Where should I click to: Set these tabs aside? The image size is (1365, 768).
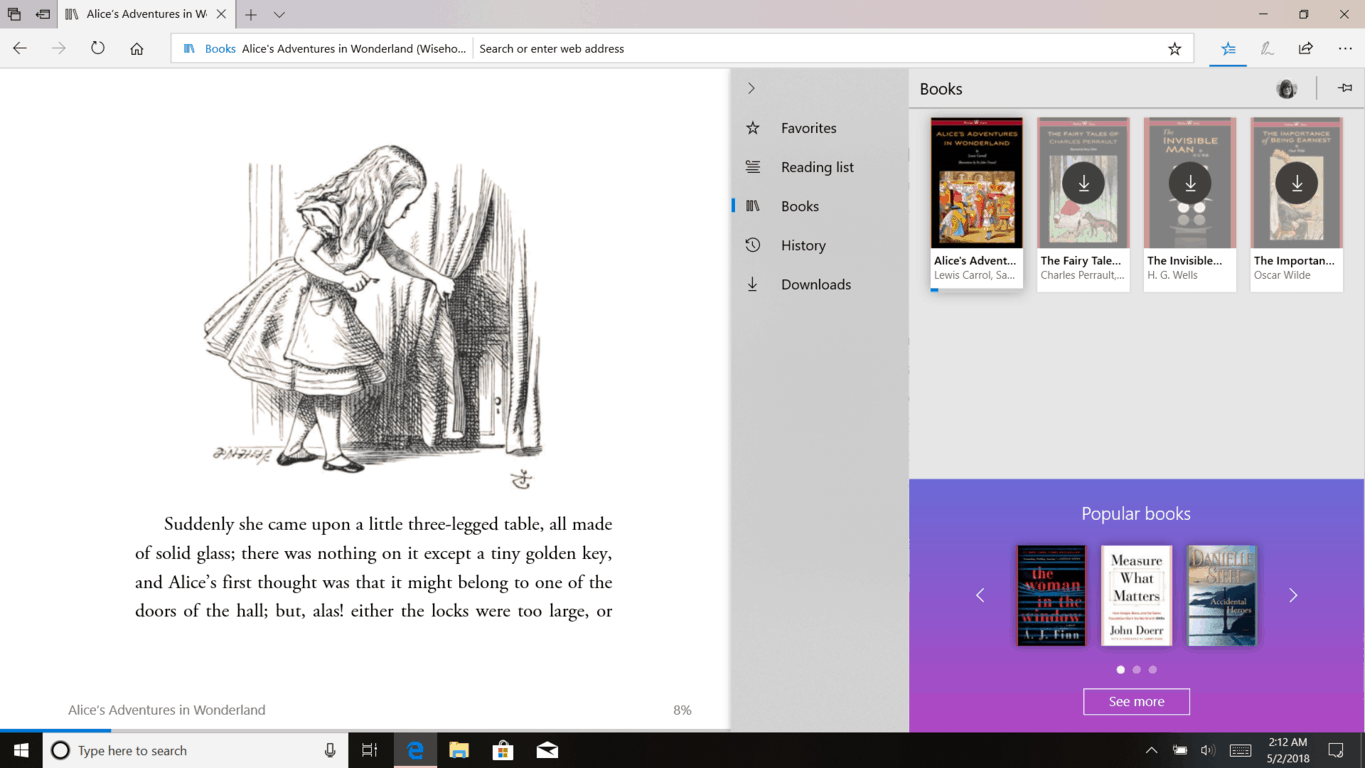point(43,14)
